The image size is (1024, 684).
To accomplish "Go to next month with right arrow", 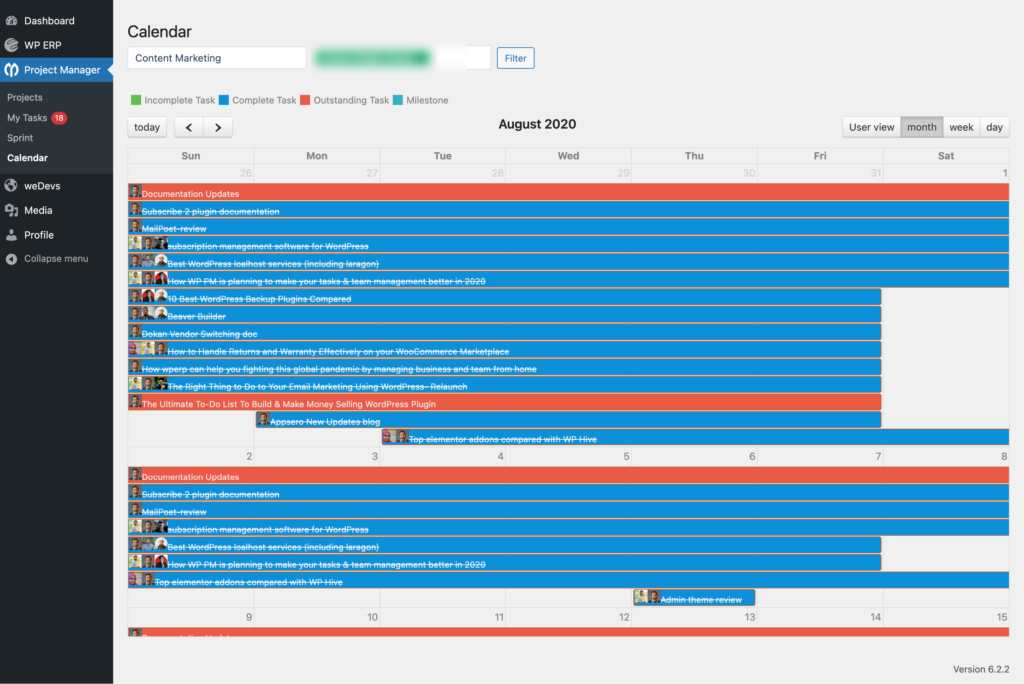I will [x=218, y=127].
